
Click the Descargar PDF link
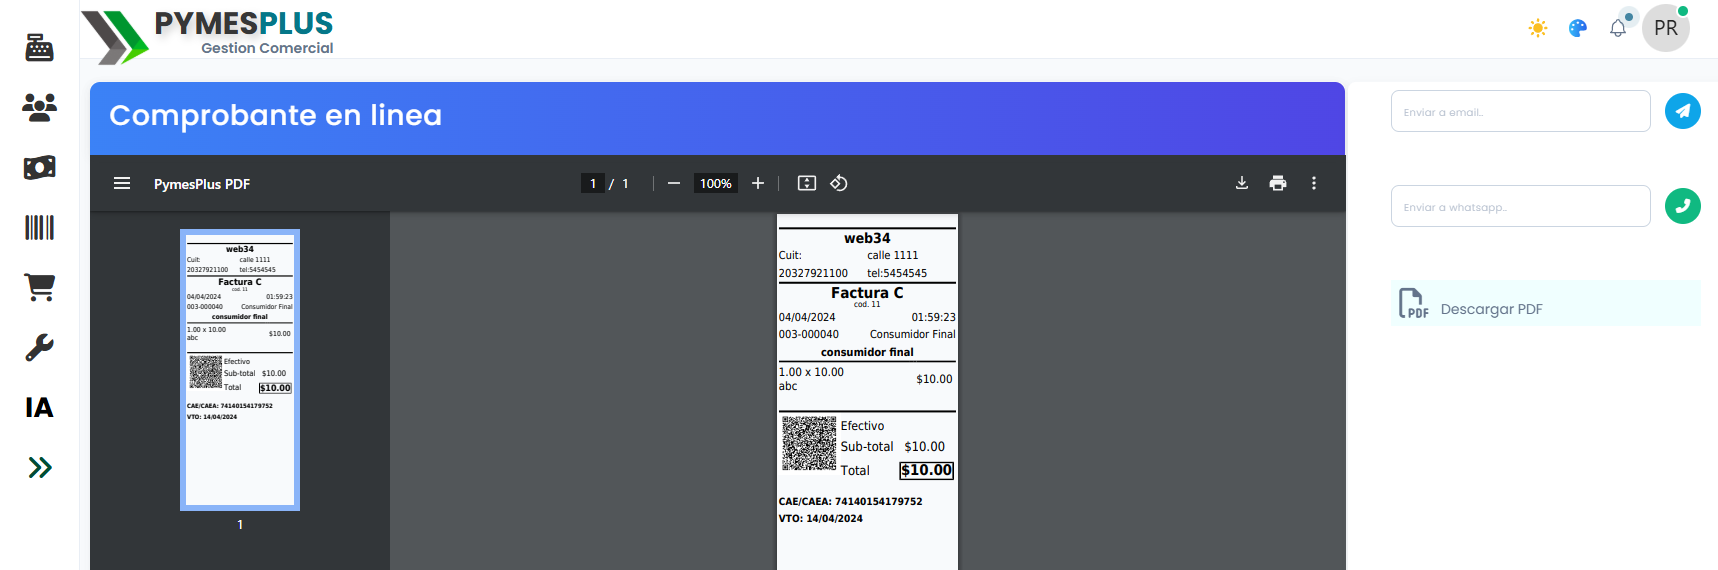tap(1490, 309)
